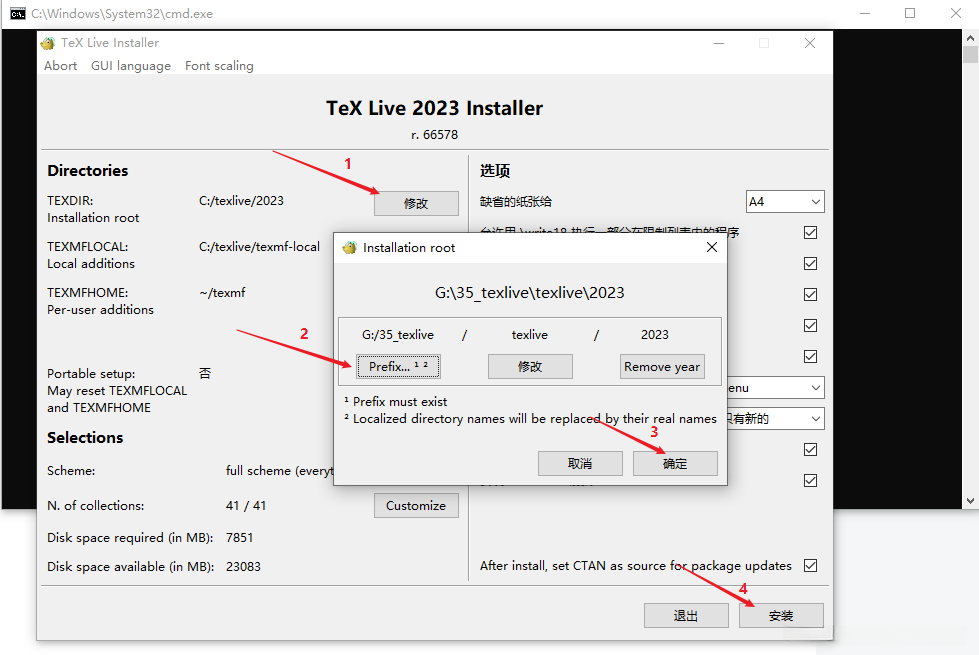Open the Abort menu

tap(61, 66)
